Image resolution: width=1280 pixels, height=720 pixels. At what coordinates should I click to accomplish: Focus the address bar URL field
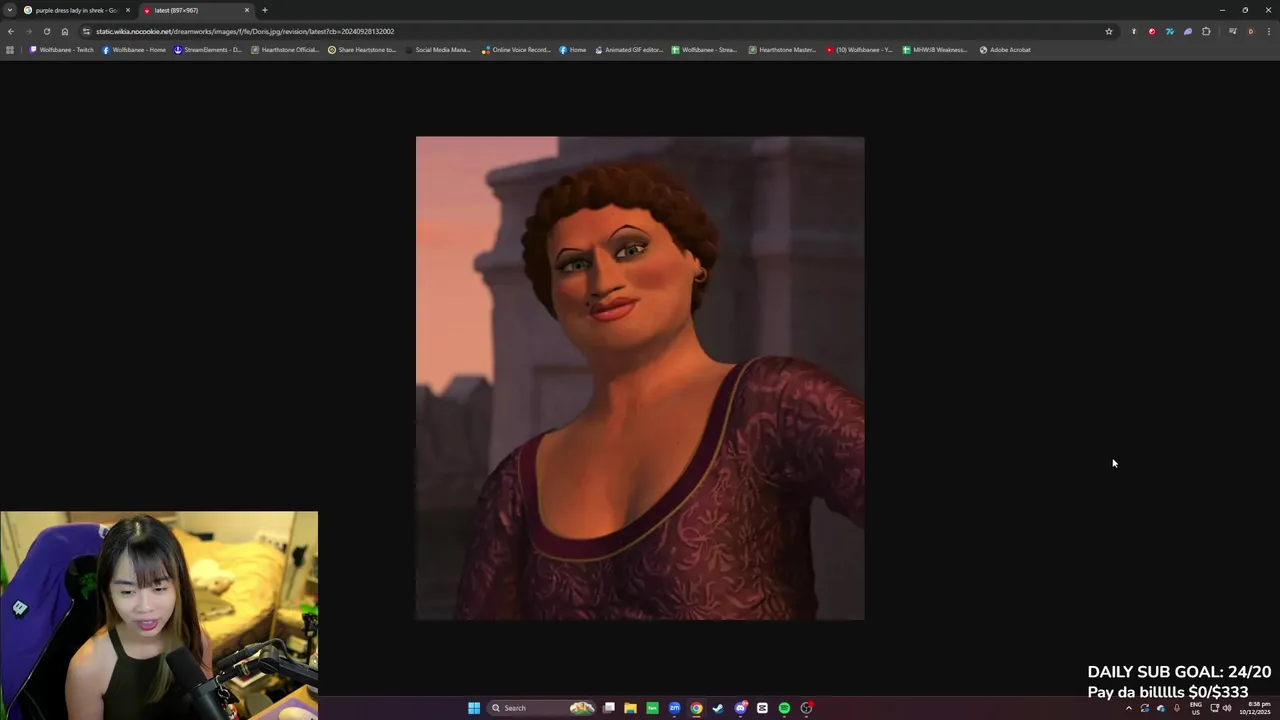click(x=600, y=31)
